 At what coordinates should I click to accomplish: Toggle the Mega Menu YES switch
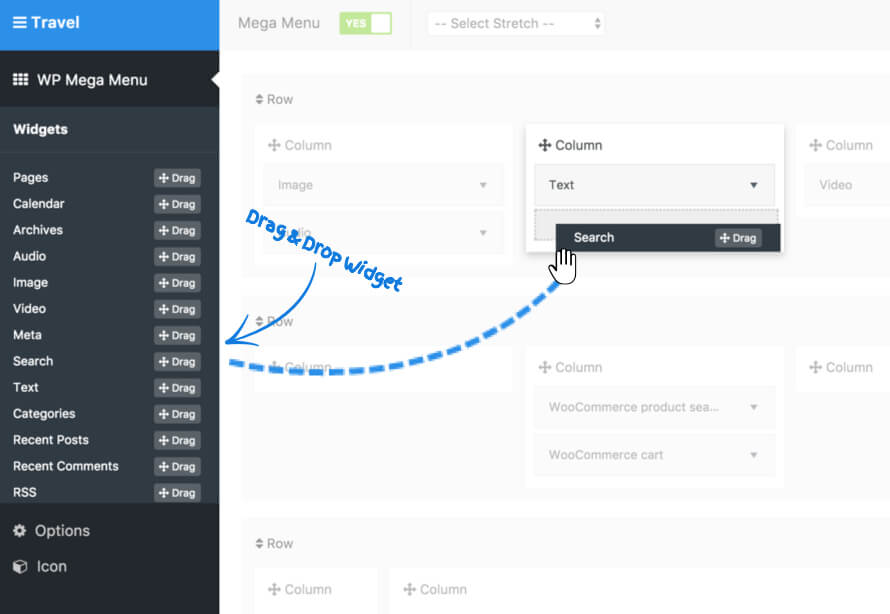(365, 22)
